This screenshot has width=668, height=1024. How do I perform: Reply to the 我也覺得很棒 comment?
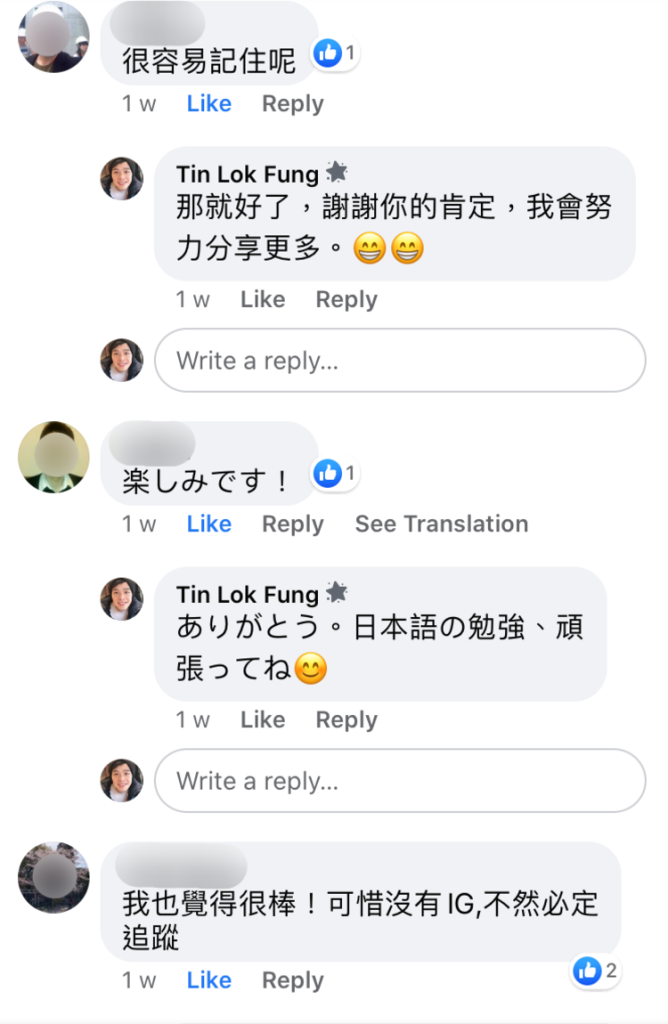click(292, 981)
